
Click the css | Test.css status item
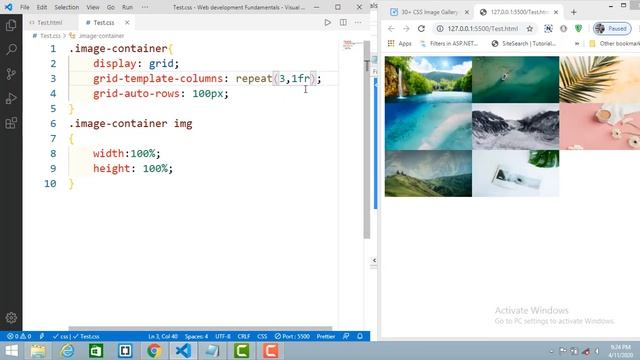(76, 336)
